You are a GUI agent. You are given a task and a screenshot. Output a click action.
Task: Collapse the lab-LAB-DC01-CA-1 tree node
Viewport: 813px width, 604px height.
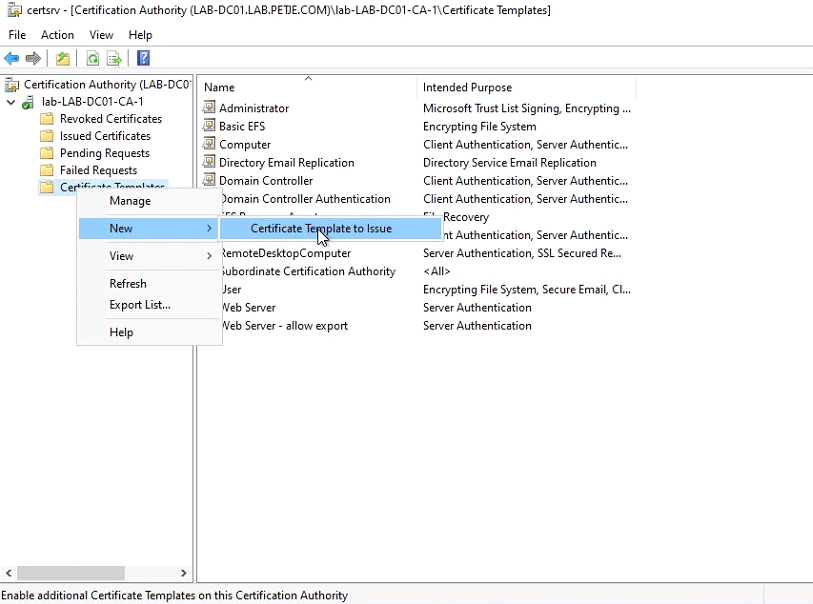point(11,102)
